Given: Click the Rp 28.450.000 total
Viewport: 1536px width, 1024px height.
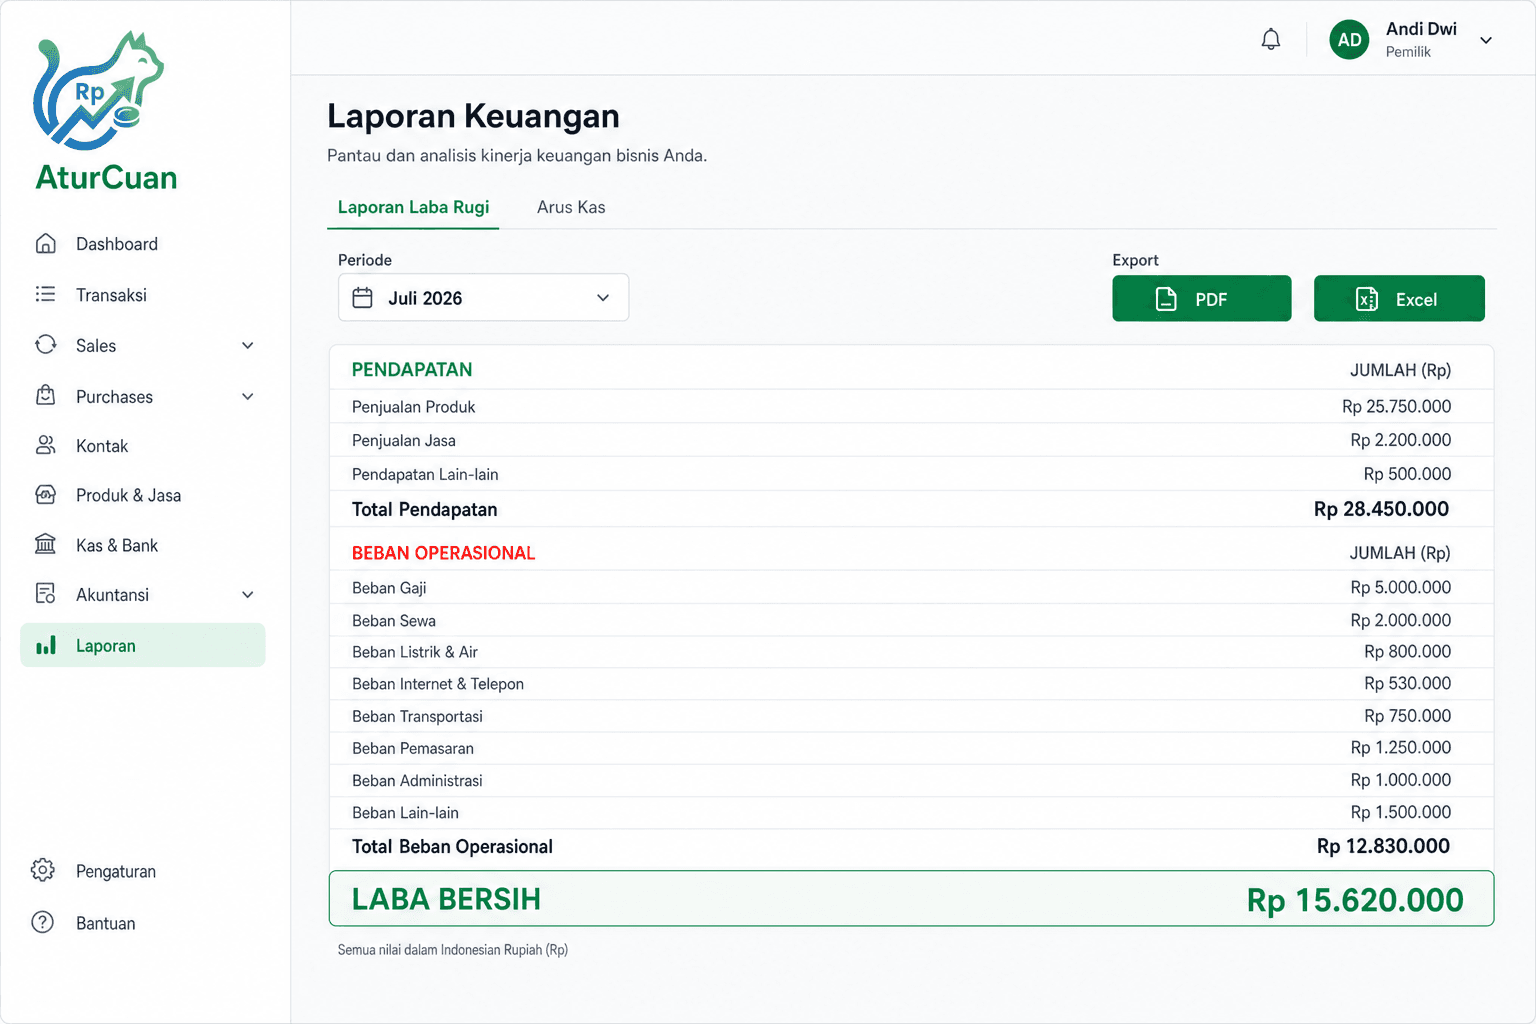Looking at the screenshot, I should click(1381, 509).
